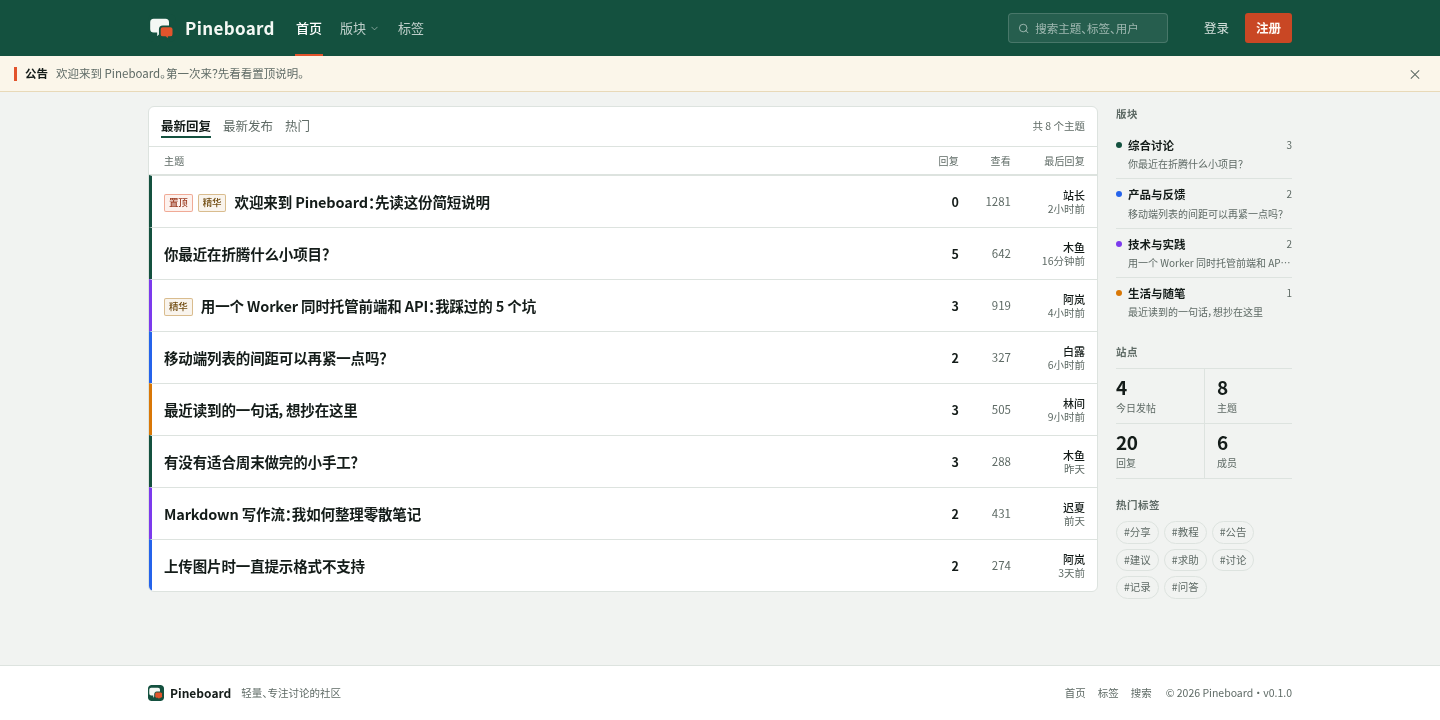Select the #问答 tag

coord(1185,588)
